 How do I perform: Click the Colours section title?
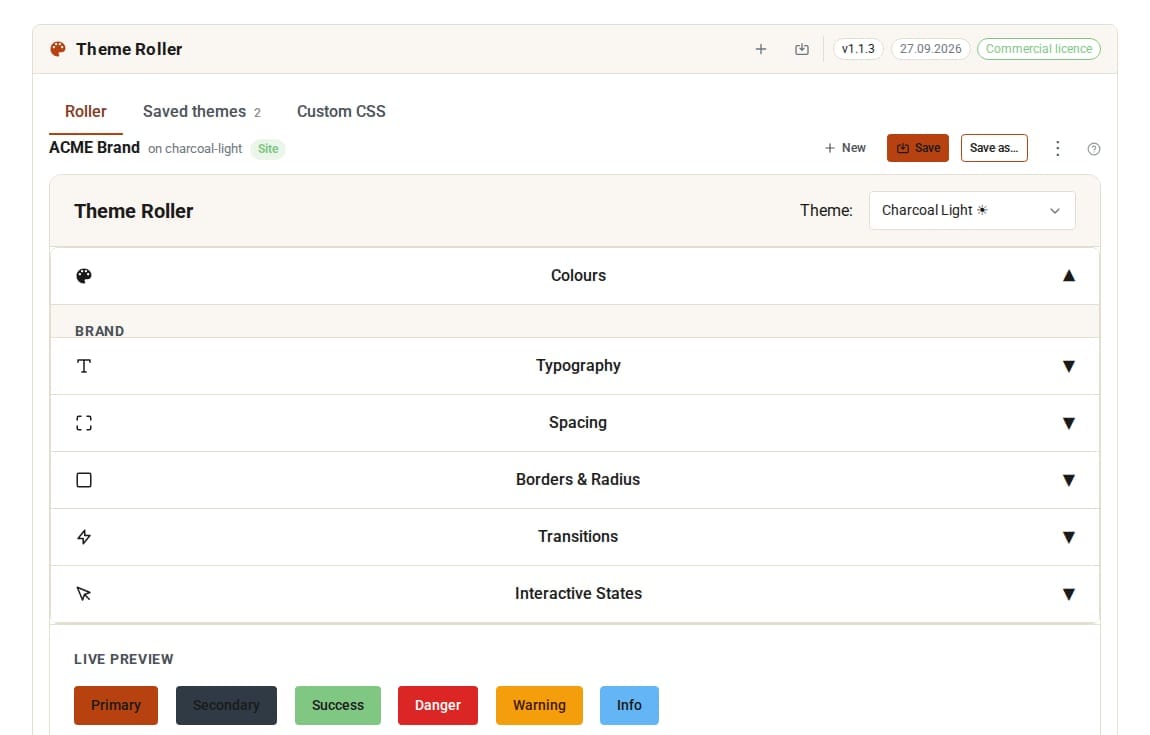tap(579, 276)
